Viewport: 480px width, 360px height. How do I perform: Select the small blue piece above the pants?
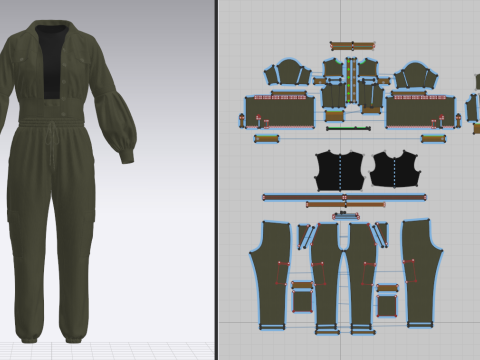tap(346, 216)
